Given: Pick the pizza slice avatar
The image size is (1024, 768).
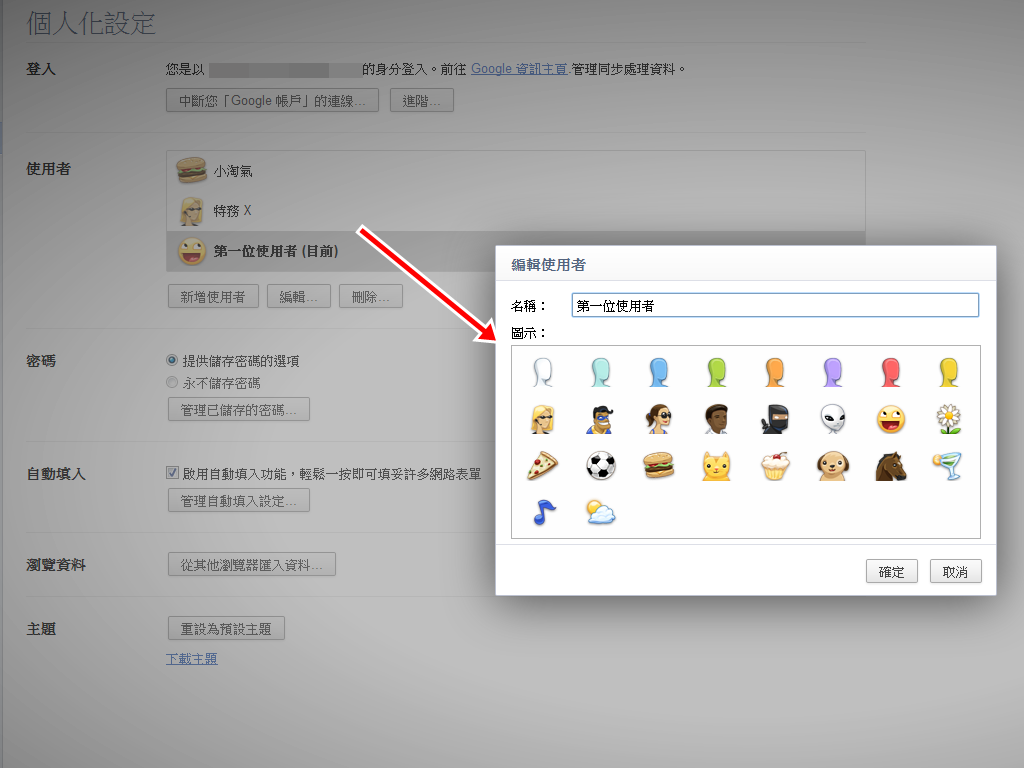Looking at the screenshot, I should pos(543,466).
